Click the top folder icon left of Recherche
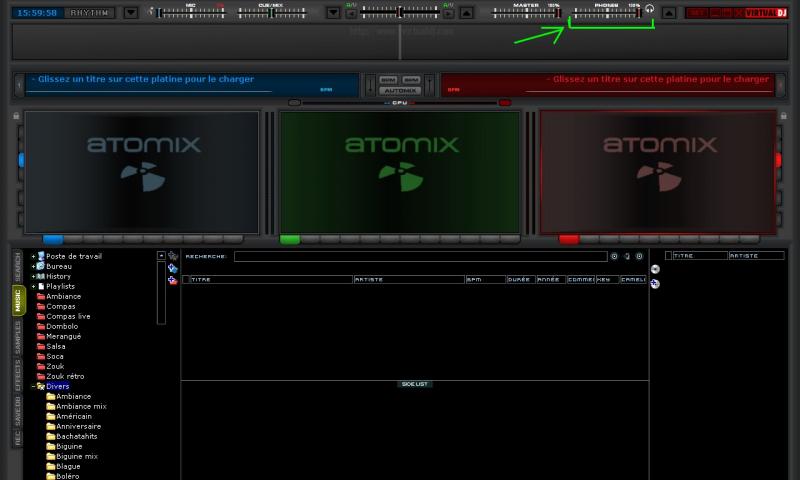The image size is (800, 480). (x=173, y=256)
